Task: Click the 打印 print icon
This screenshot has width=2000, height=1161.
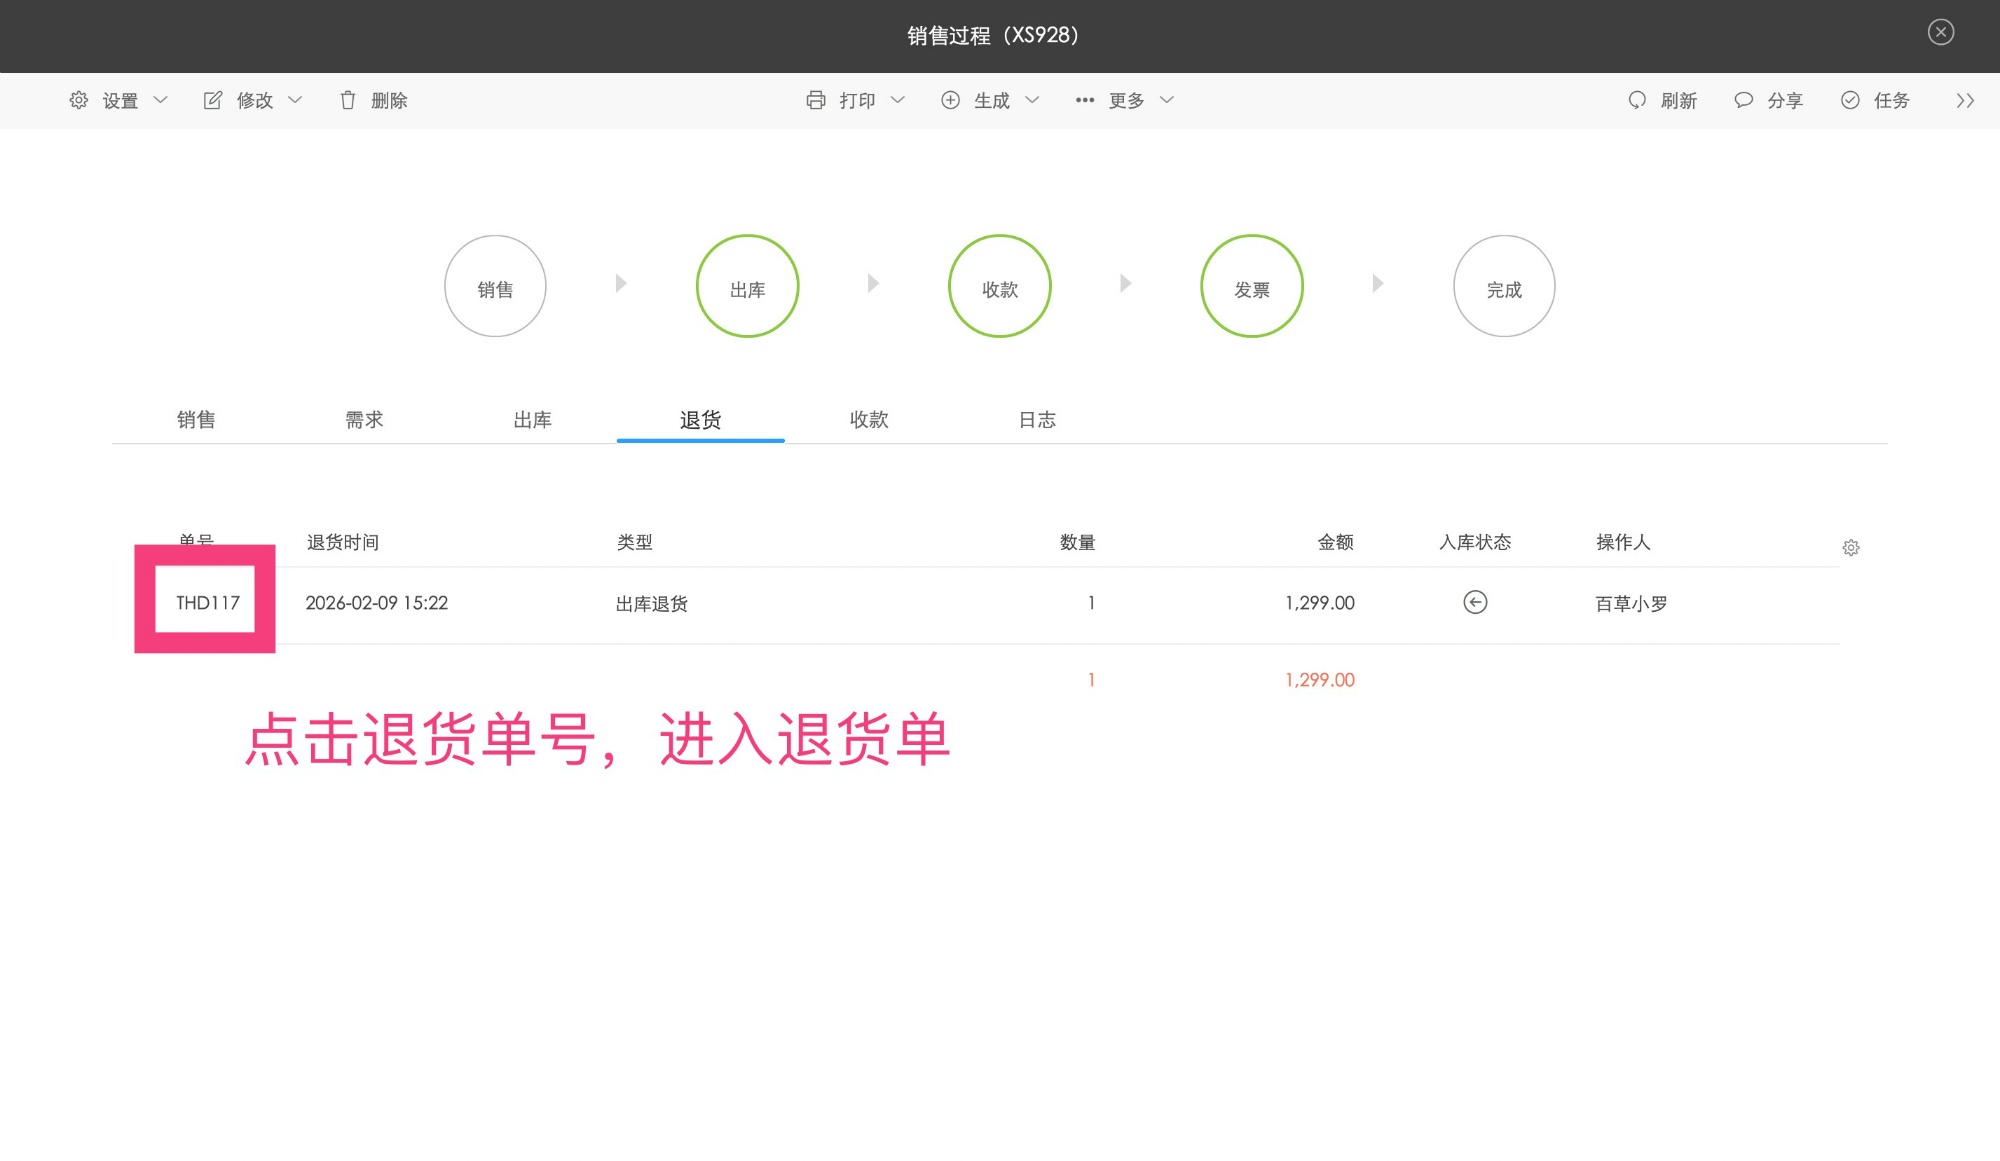Action: 817,100
